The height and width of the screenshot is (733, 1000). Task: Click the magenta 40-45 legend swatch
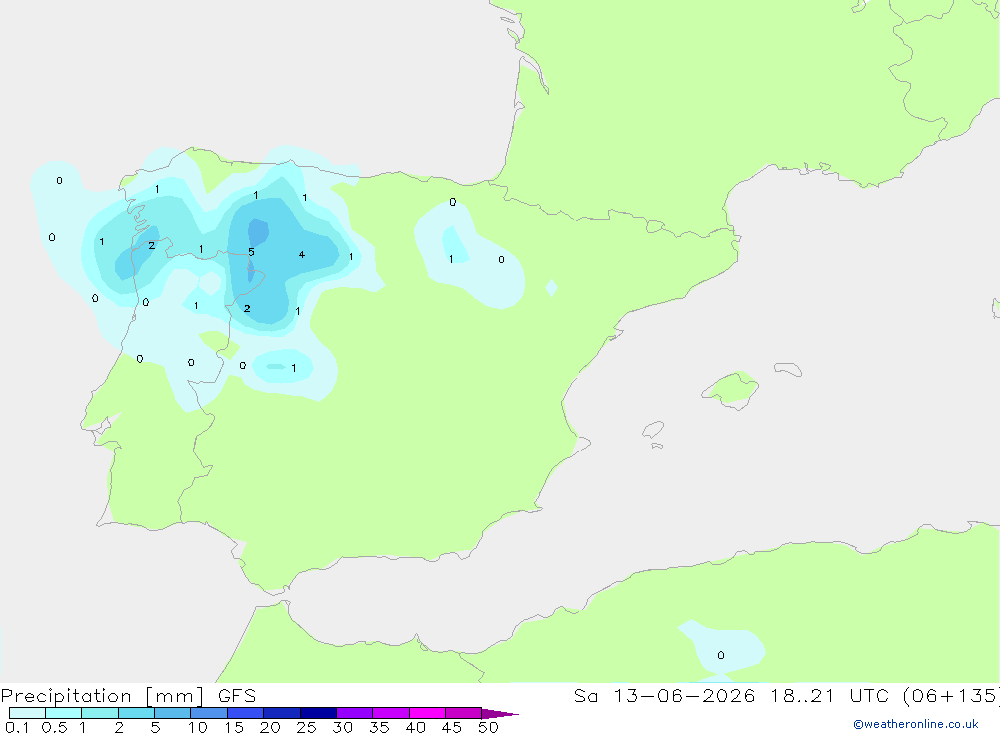(427, 713)
